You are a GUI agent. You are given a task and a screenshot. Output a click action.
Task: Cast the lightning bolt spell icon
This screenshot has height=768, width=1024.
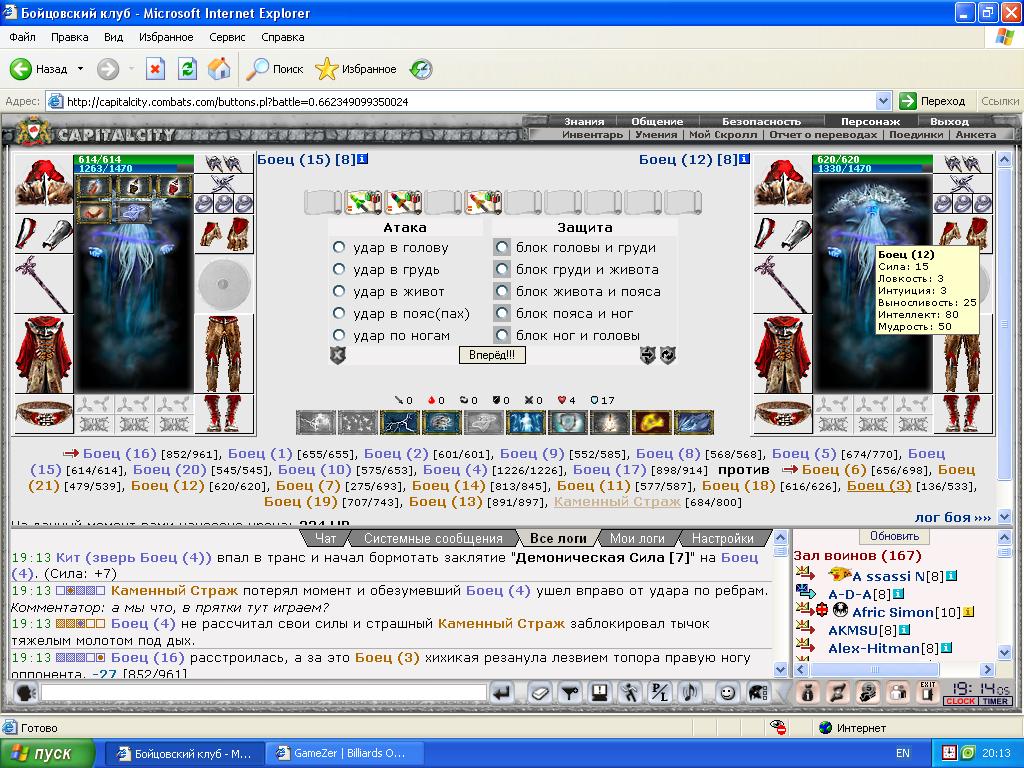400,423
